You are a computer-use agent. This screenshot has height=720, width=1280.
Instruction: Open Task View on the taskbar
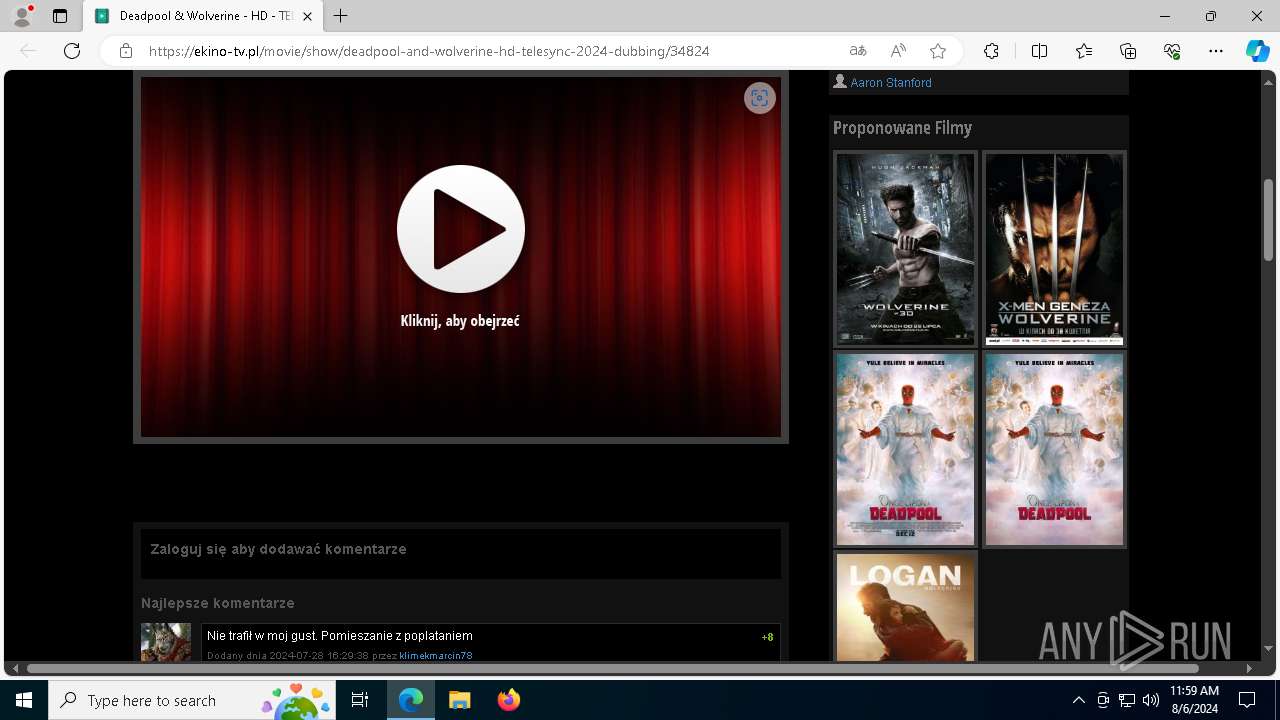point(360,700)
